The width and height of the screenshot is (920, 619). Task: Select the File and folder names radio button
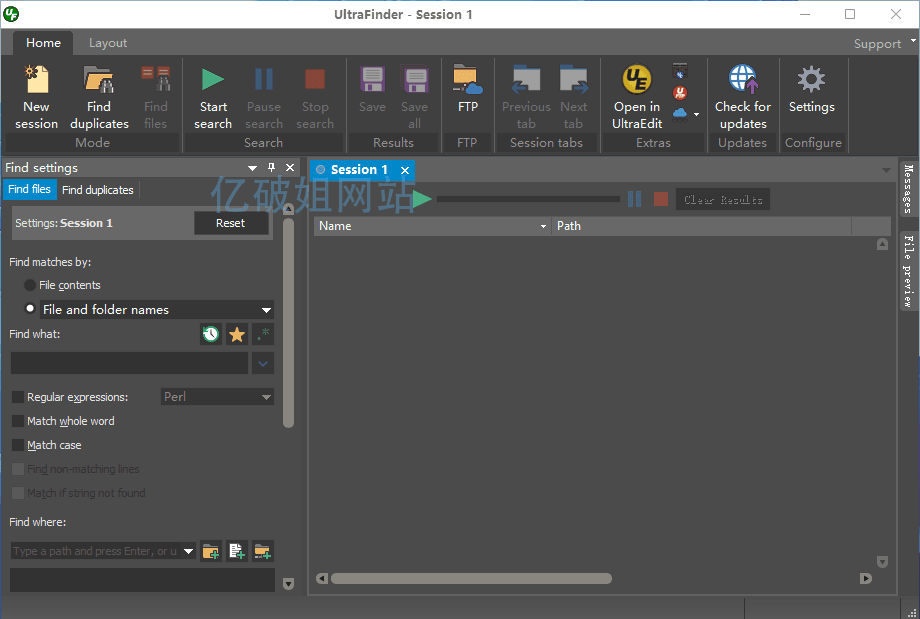click(30, 309)
